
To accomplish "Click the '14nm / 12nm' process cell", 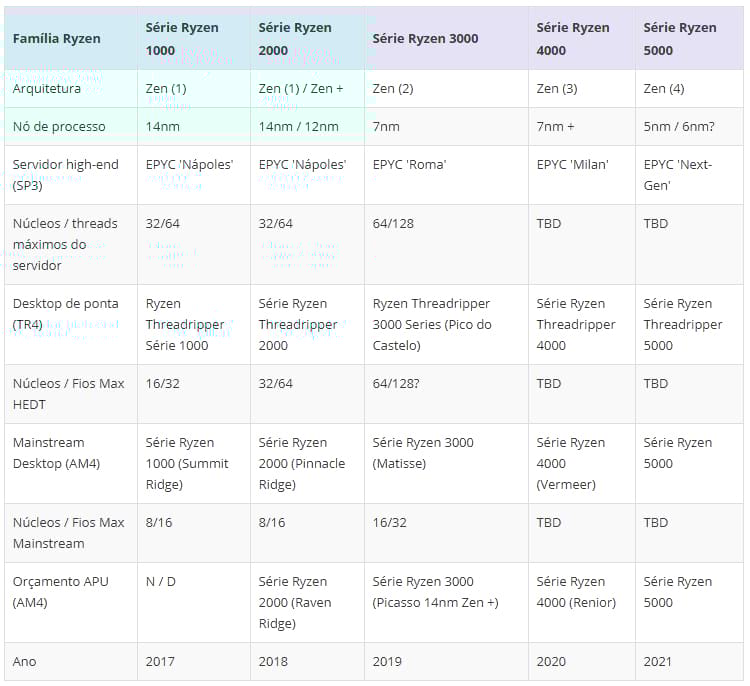I will coord(307,126).
